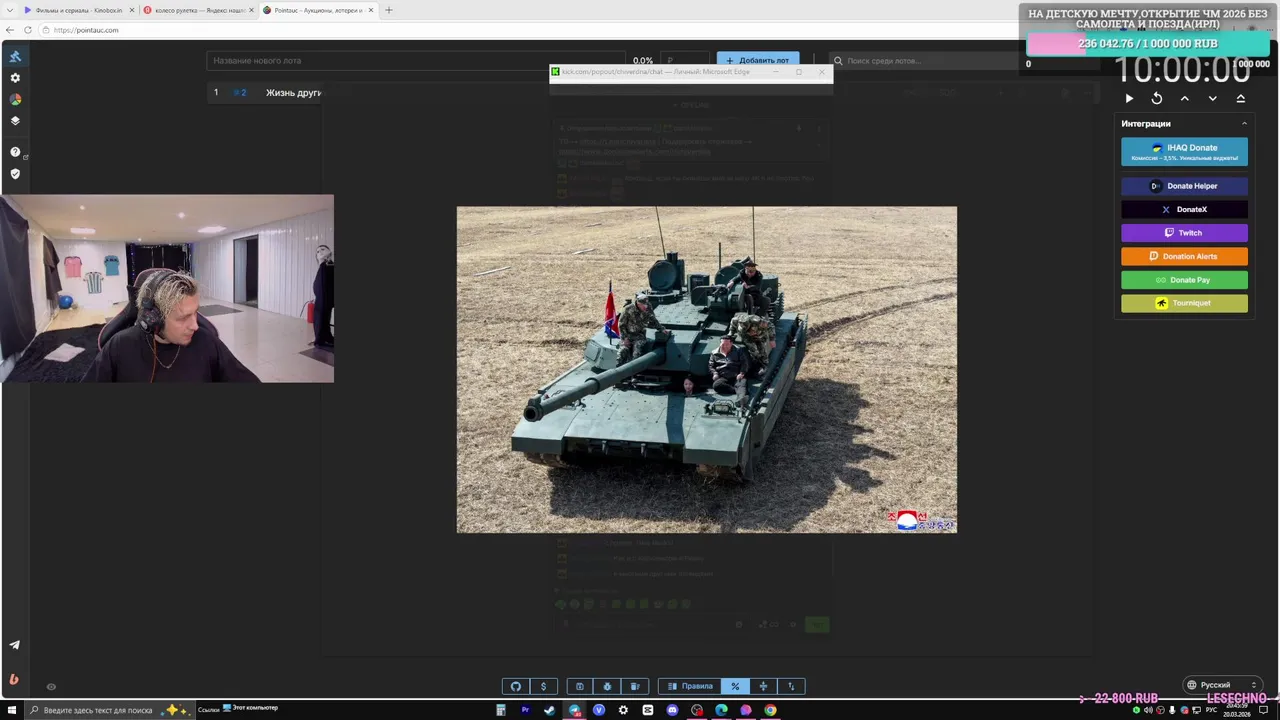Click the tank image thumbnail
This screenshot has height=720, width=1280.
pos(707,369)
